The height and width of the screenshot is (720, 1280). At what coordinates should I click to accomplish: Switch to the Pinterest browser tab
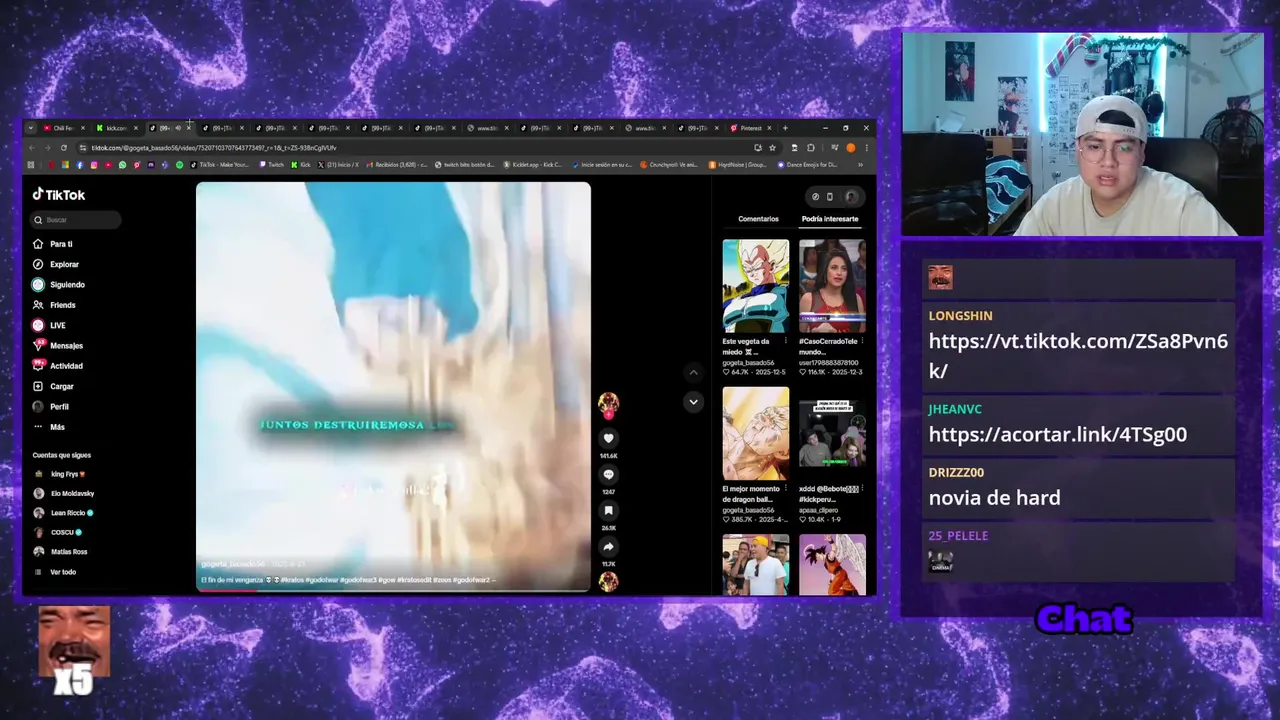[750, 128]
